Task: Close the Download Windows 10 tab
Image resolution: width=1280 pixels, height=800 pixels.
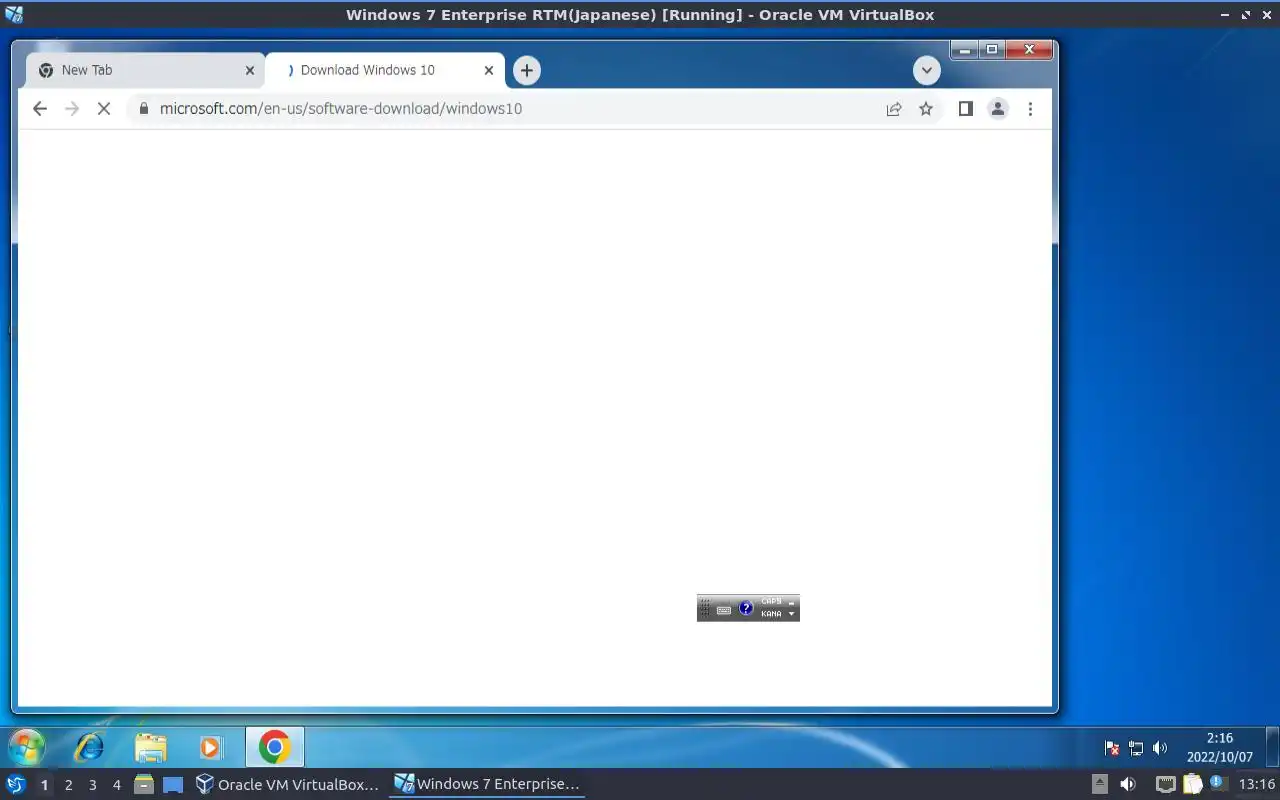Action: (x=489, y=71)
